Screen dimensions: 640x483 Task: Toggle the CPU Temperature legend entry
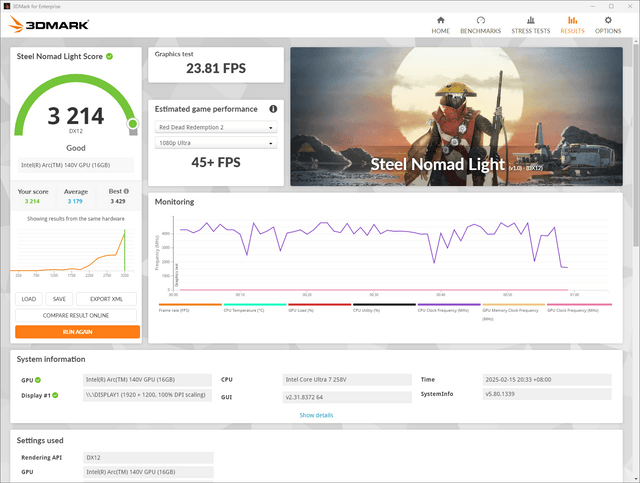coord(255,307)
